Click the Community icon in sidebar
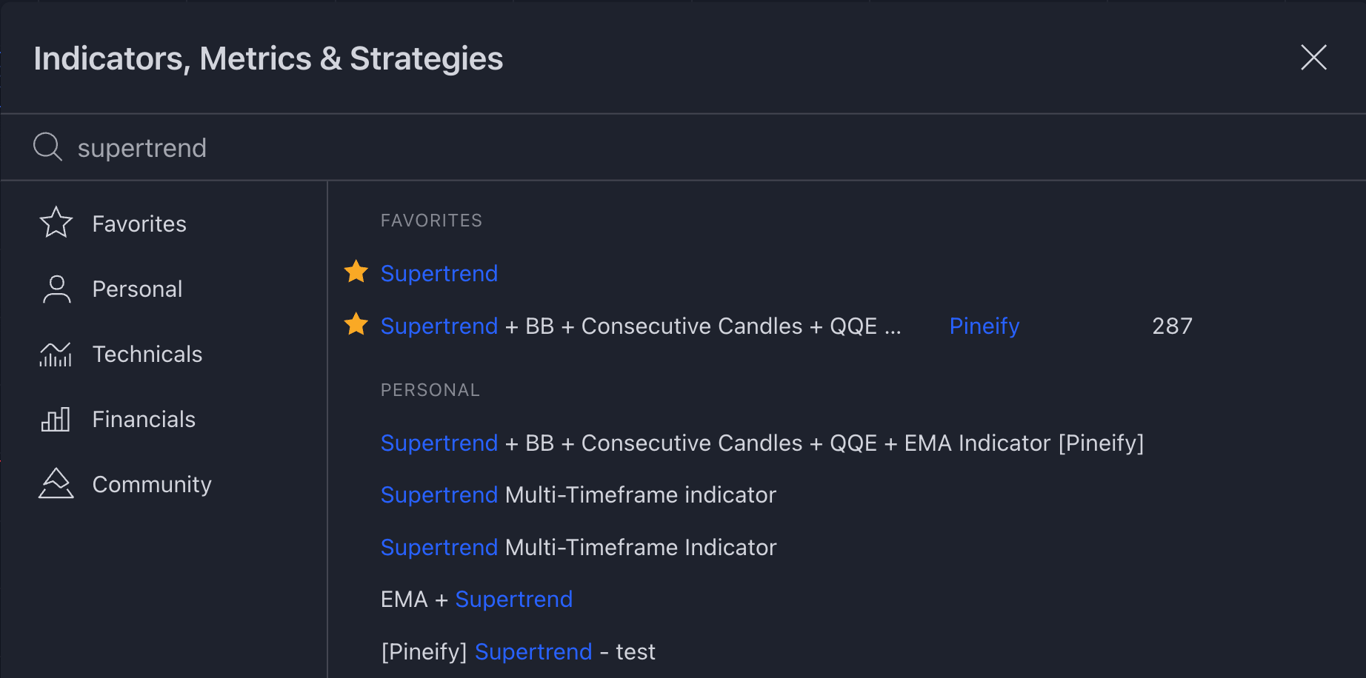The width and height of the screenshot is (1366, 678). 56,484
